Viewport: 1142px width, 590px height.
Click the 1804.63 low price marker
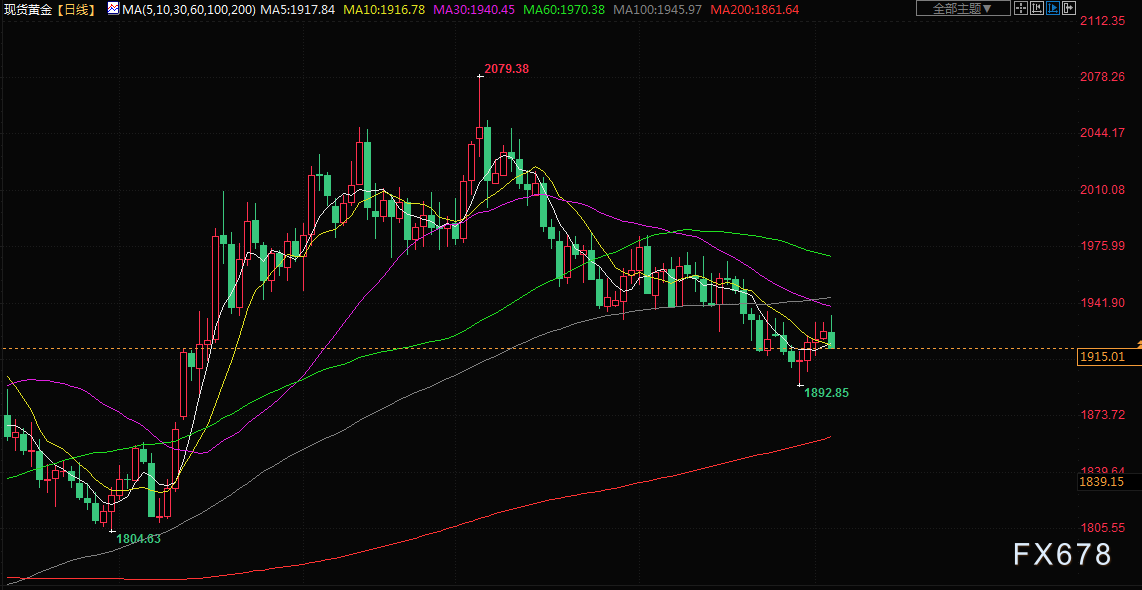[138, 538]
